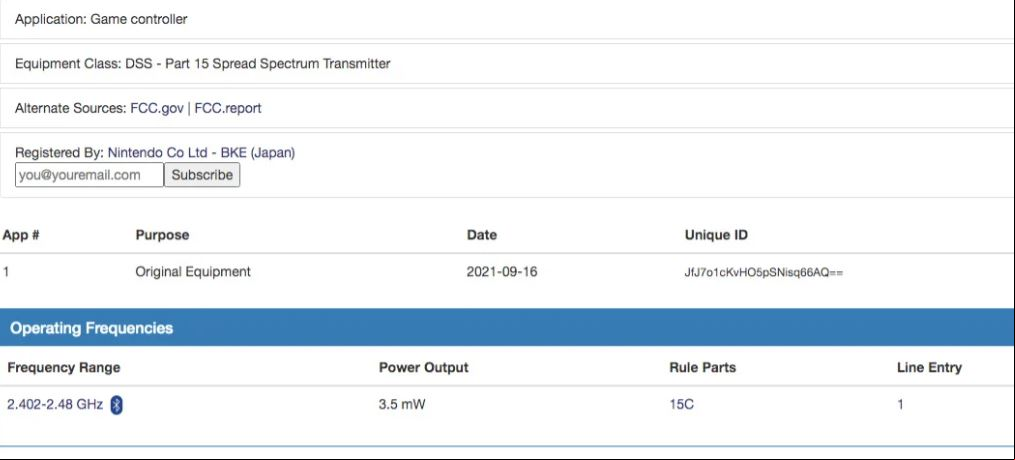Select the Unique ID value JfJ7o1cKvHO5pSNisq66AQ==
Image resolution: width=1015 pixels, height=460 pixels.
[x=764, y=272]
